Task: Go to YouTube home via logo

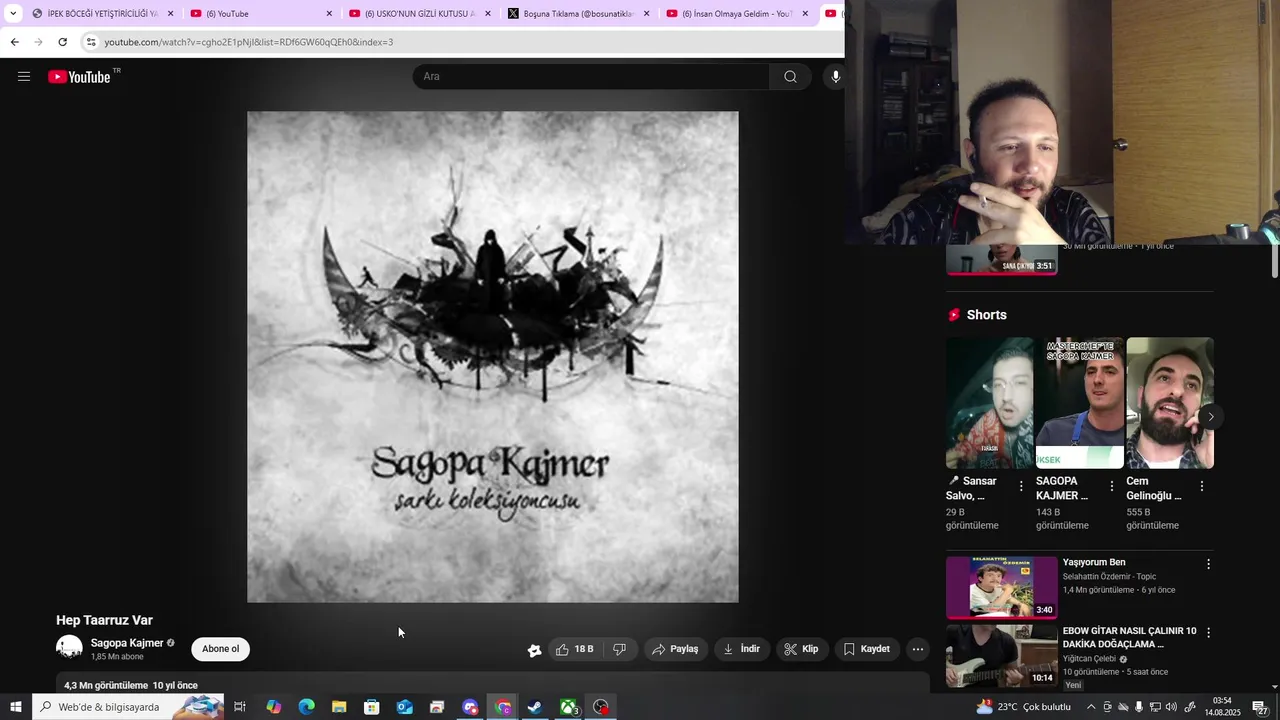Action: pos(80,77)
